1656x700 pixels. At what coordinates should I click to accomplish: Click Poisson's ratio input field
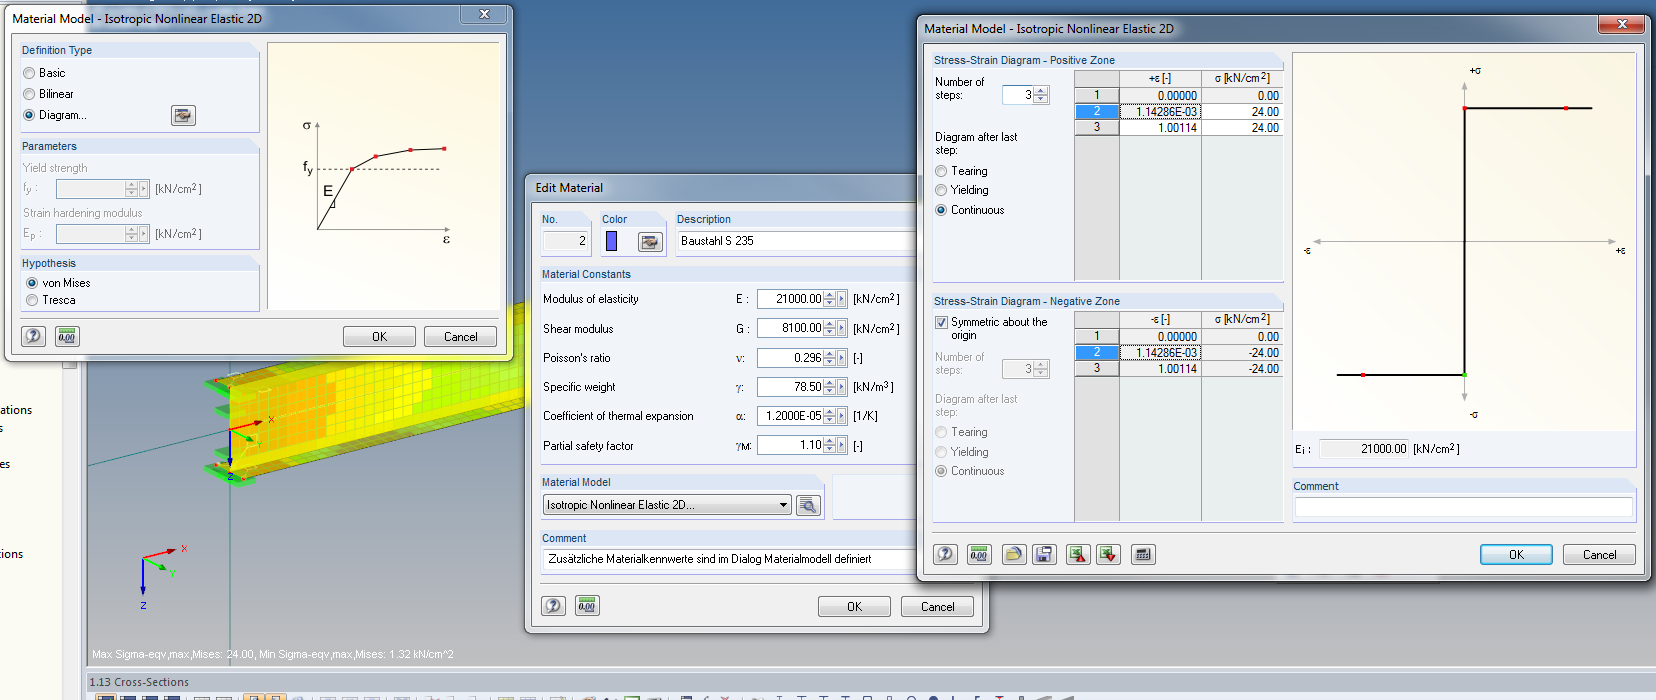pyautogui.click(x=790, y=358)
